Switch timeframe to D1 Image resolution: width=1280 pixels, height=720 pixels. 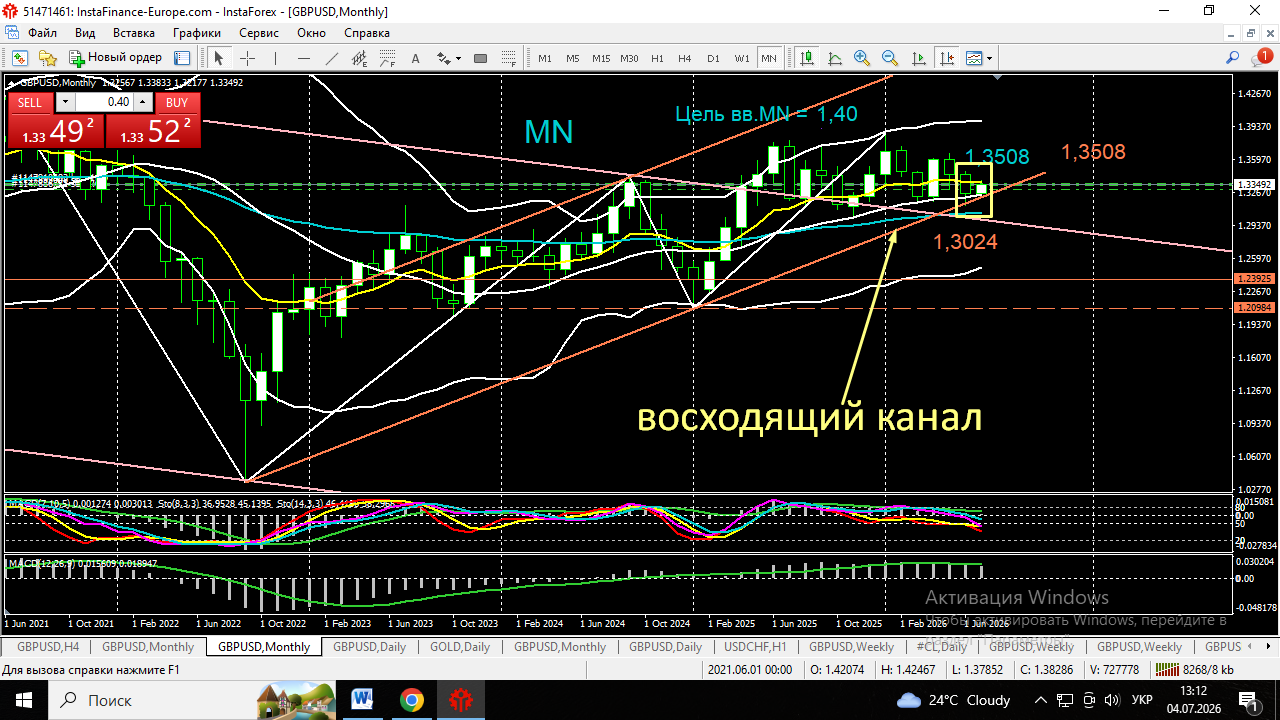[713, 58]
